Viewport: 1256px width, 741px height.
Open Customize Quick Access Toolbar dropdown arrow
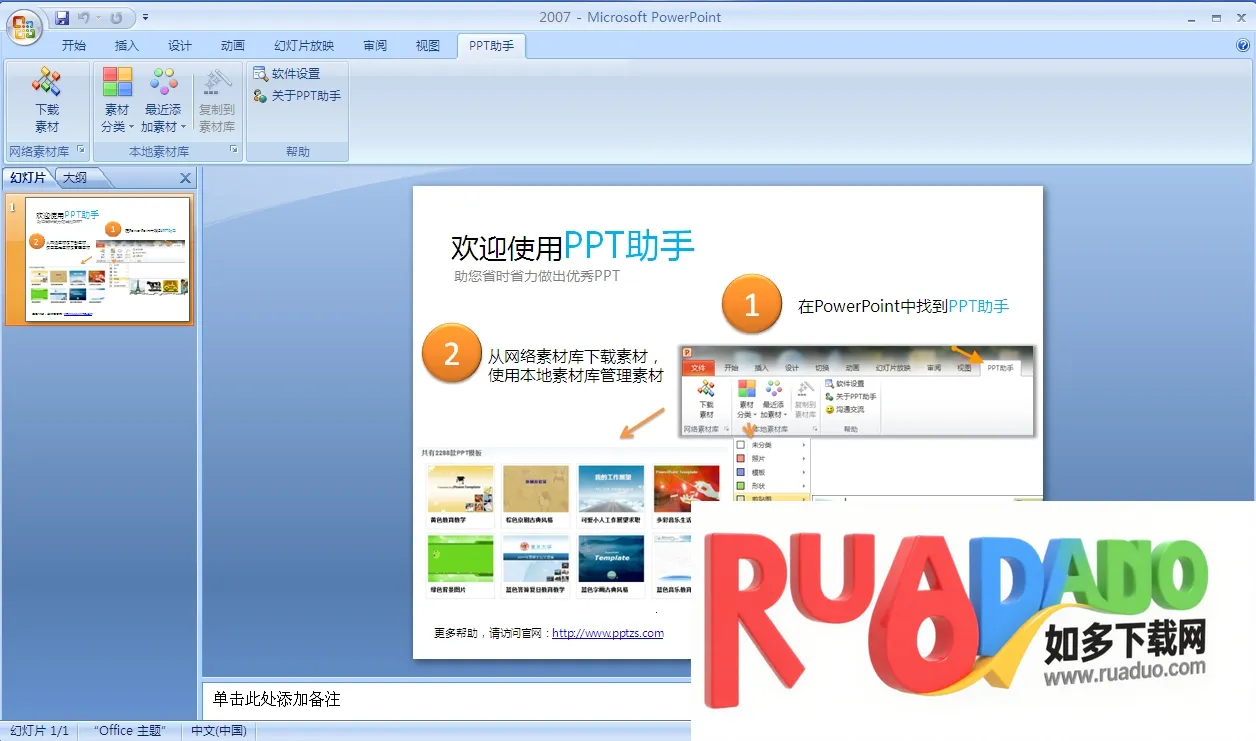pos(146,17)
